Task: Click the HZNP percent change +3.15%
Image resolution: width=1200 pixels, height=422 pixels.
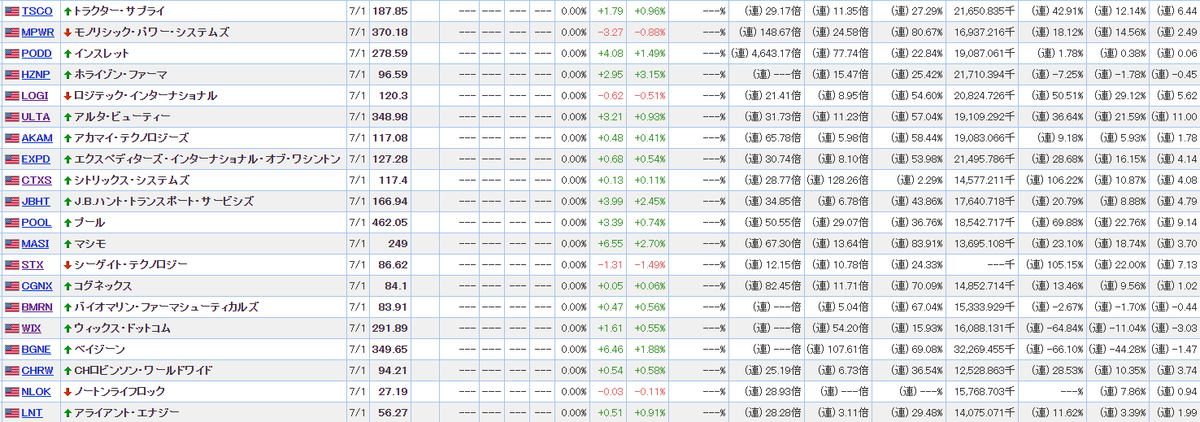Action: pyautogui.click(x=649, y=74)
